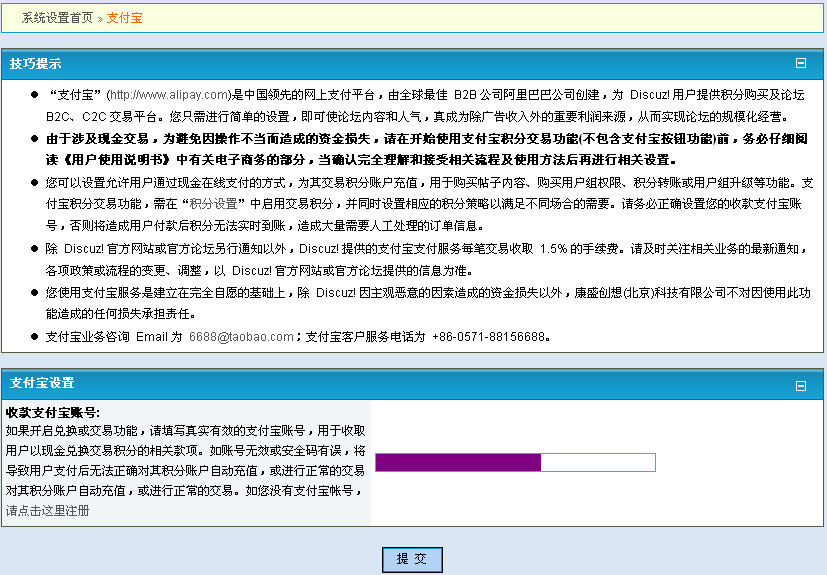
Task: Open http://www.alipay.com link
Action: [169, 95]
